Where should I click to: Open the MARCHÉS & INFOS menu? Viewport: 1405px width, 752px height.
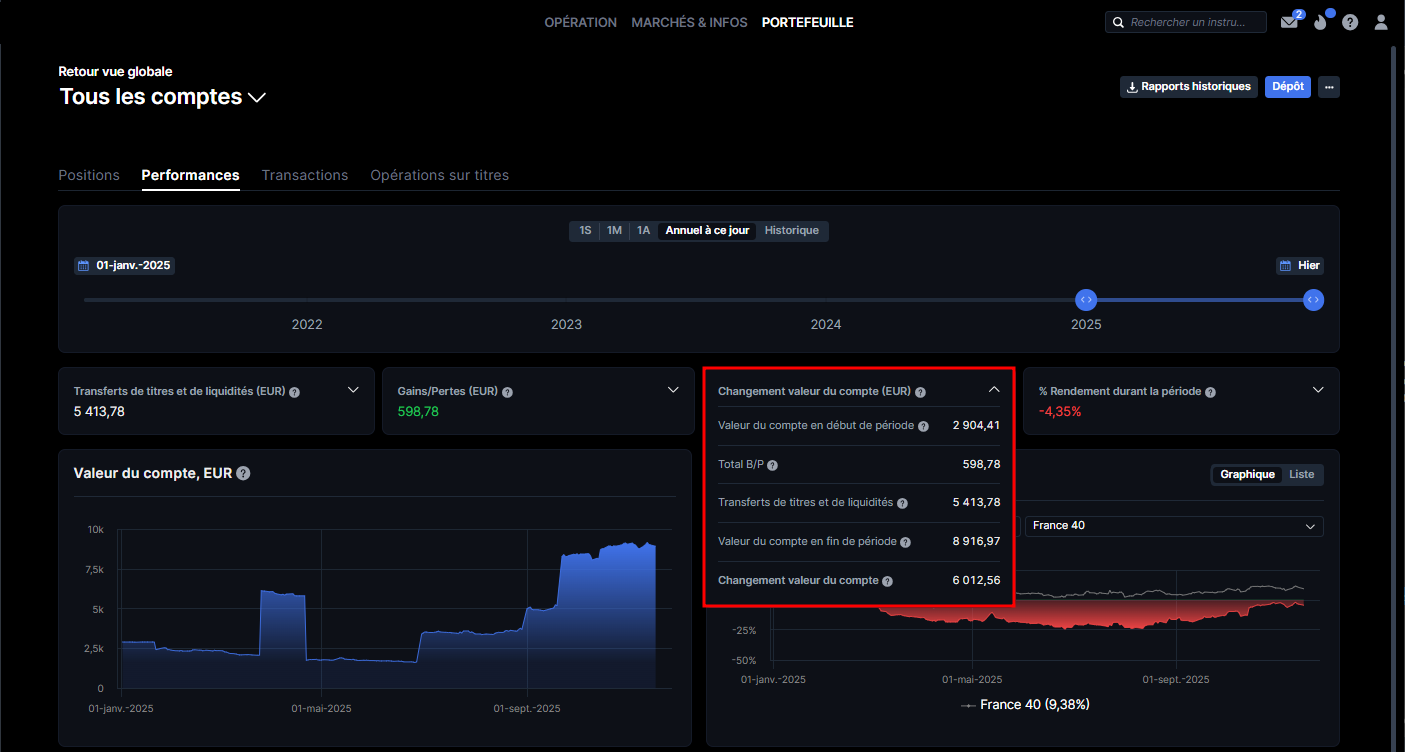(689, 22)
